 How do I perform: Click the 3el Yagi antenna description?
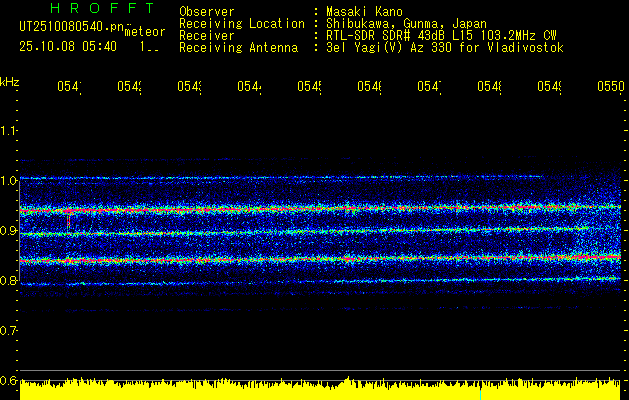click(445, 47)
